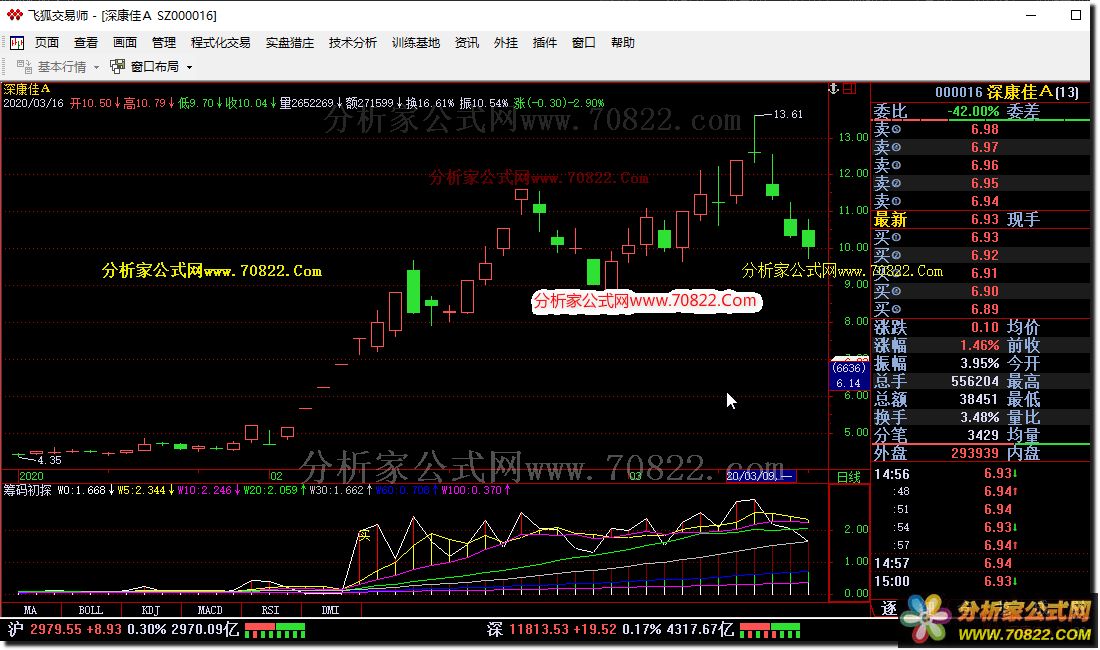This screenshot has height=650, width=1100.
Task: Click the date marker 20/03/09 on time axis
Action: click(x=760, y=476)
